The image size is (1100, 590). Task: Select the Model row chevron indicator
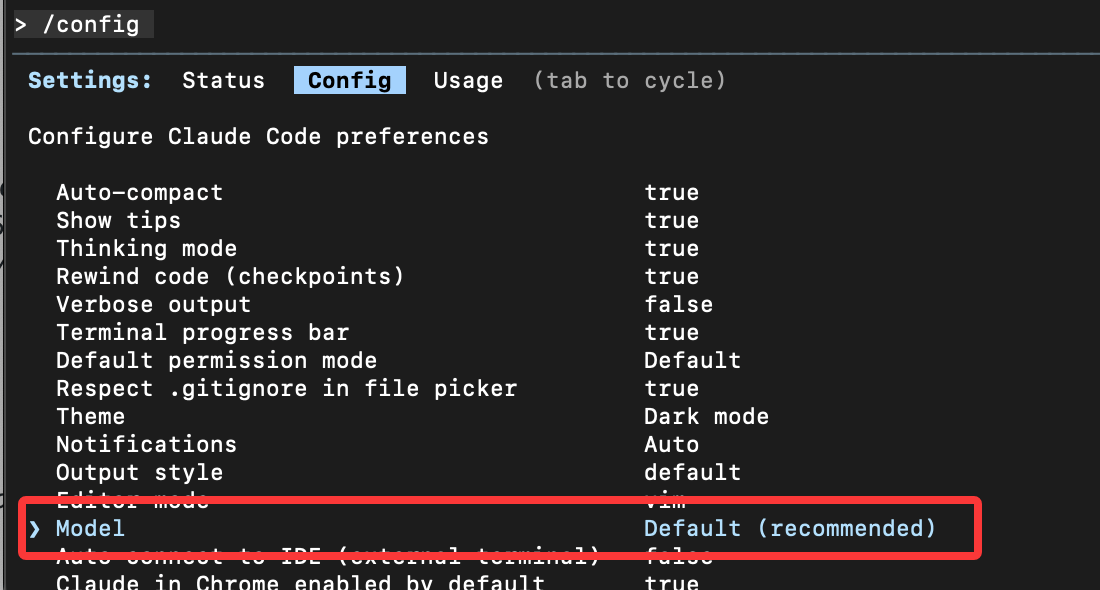(33, 528)
